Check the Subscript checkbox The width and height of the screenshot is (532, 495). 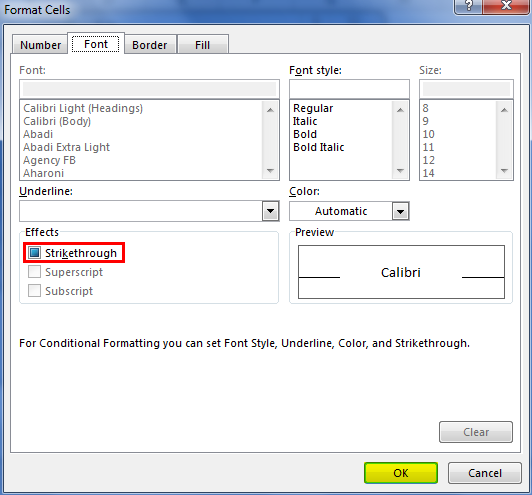pyautogui.click(x=34, y=291)
